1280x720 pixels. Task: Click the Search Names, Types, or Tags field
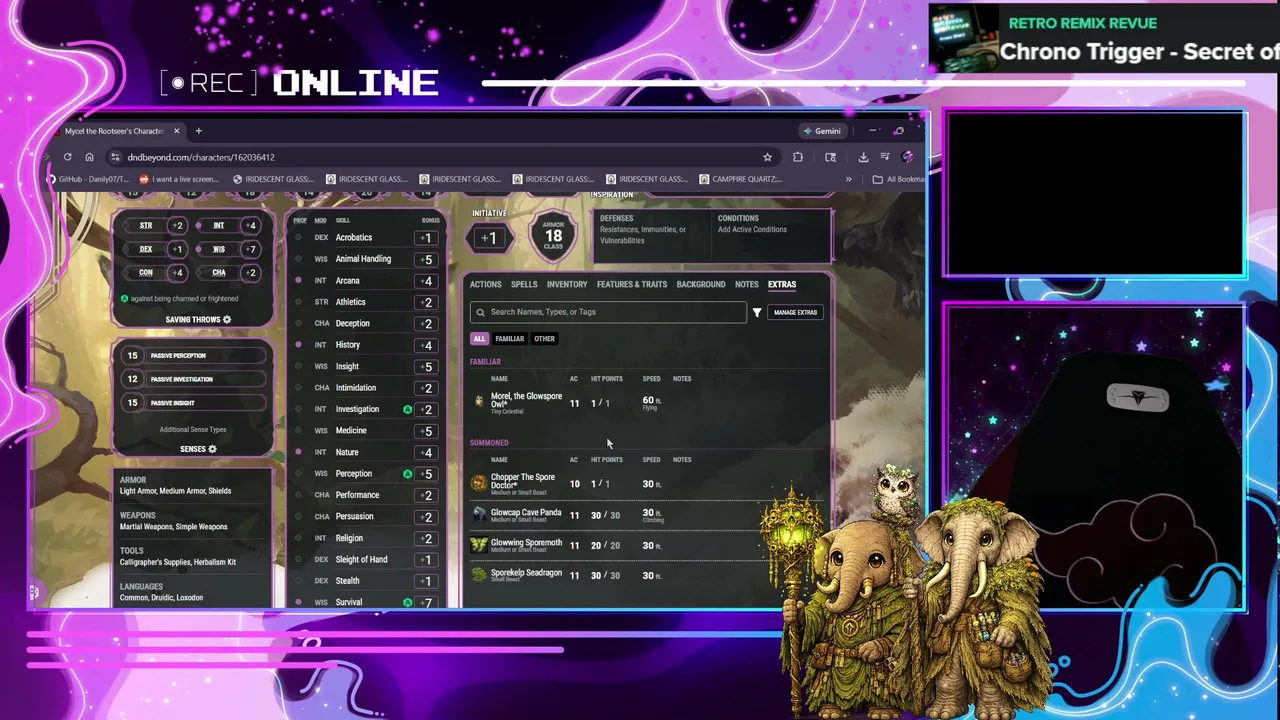pyautogui.click(x=608, y=312)
